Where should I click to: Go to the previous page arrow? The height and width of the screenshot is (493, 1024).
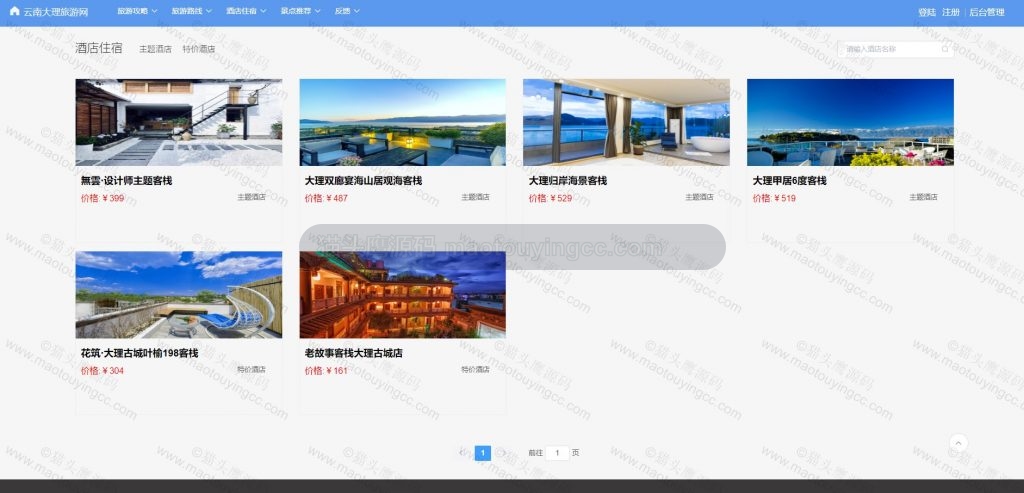(462, 453)
